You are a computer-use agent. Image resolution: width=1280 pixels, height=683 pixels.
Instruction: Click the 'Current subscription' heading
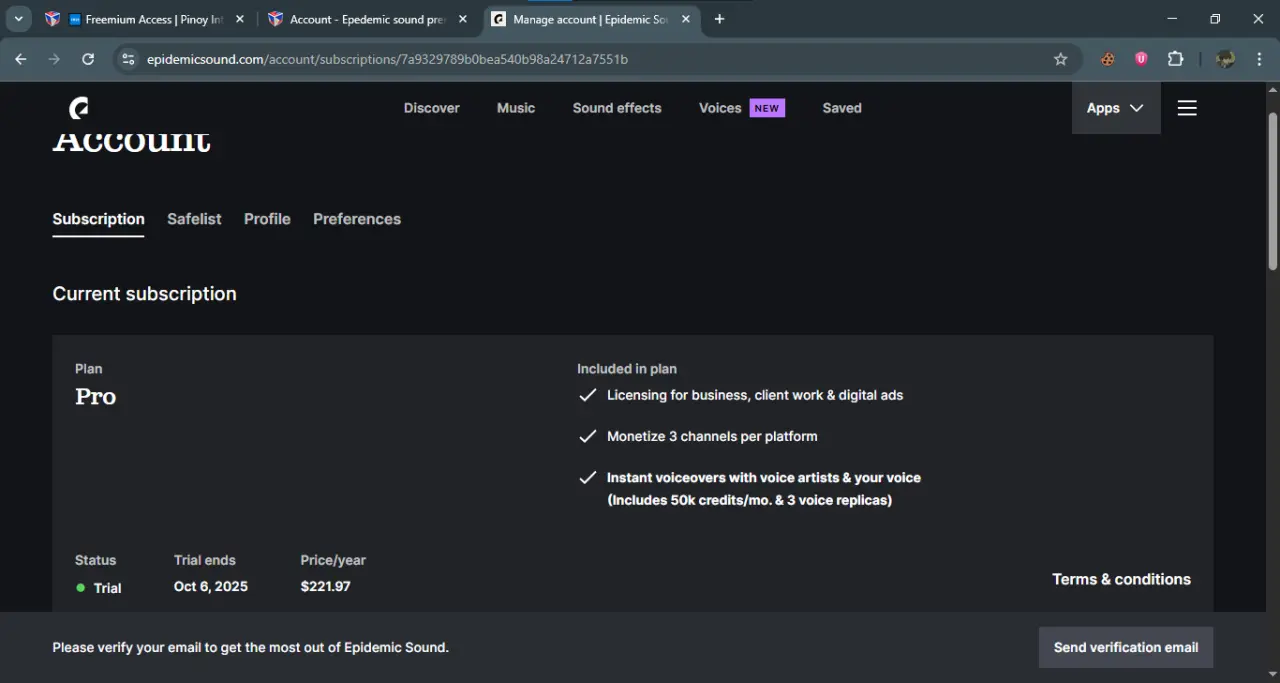[145, 294]
